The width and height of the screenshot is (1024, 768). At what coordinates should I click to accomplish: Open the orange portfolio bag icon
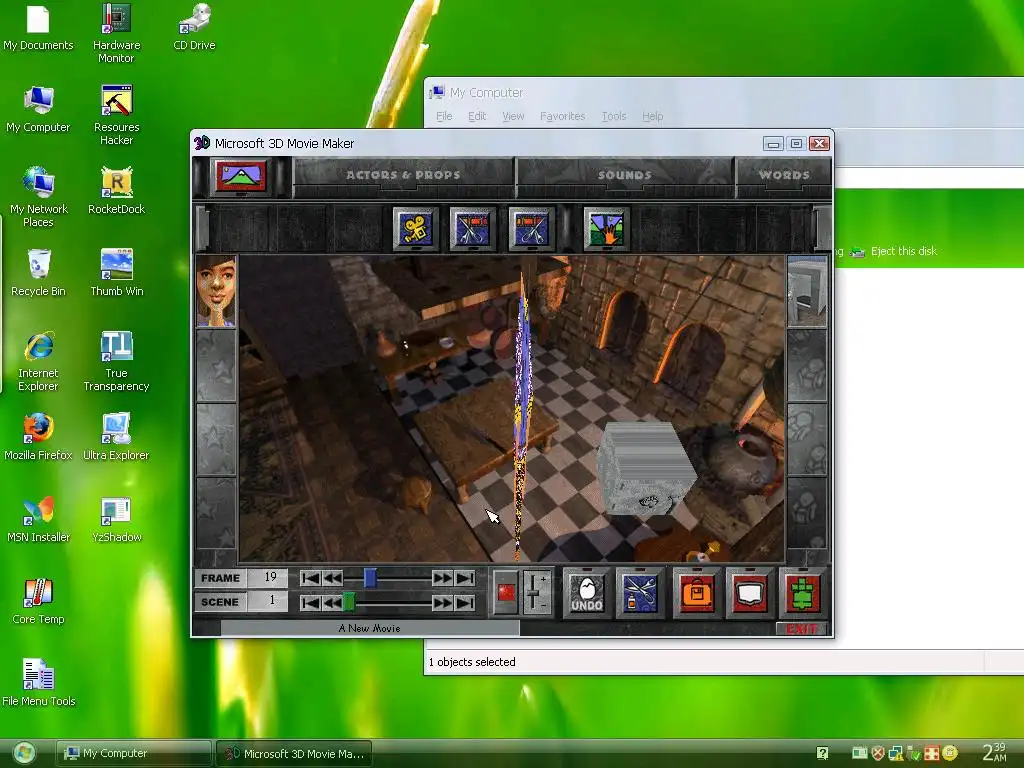tap(696, 593)
